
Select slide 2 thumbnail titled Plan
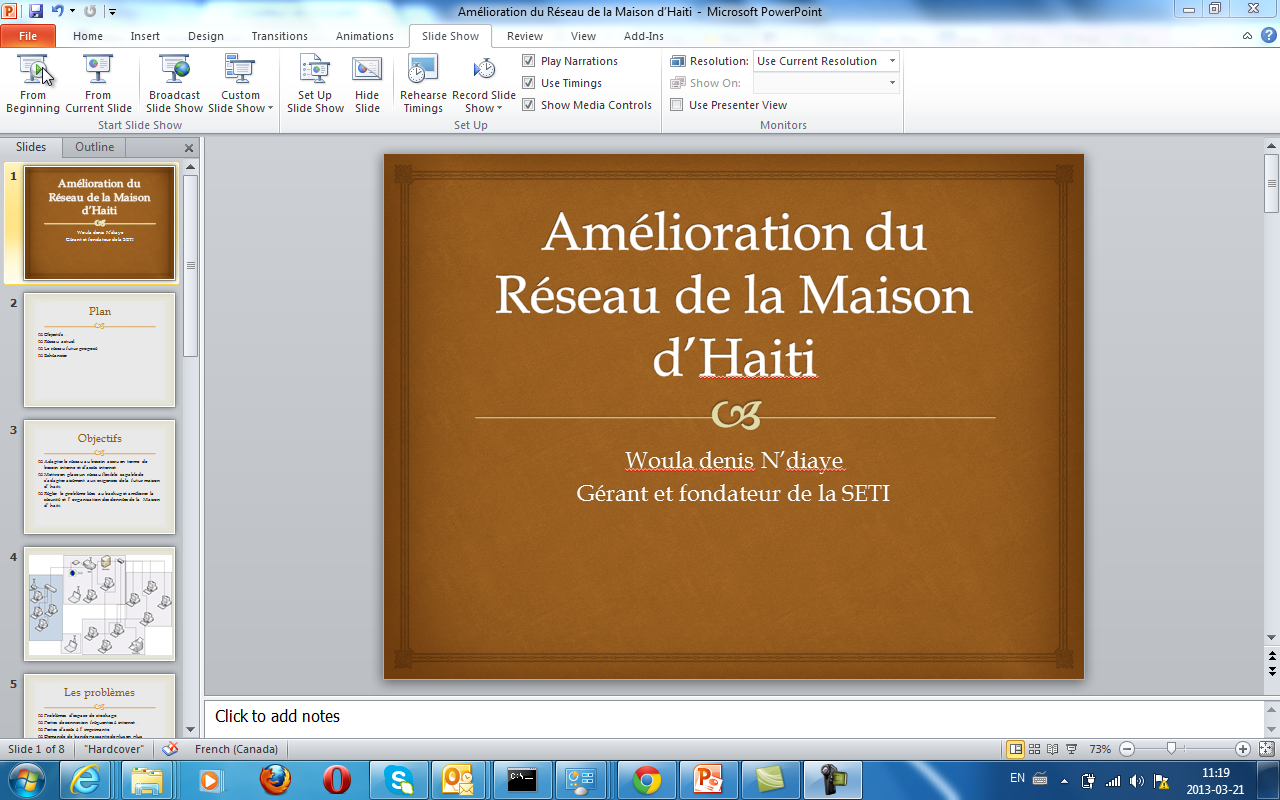click(x=100, y=349)
